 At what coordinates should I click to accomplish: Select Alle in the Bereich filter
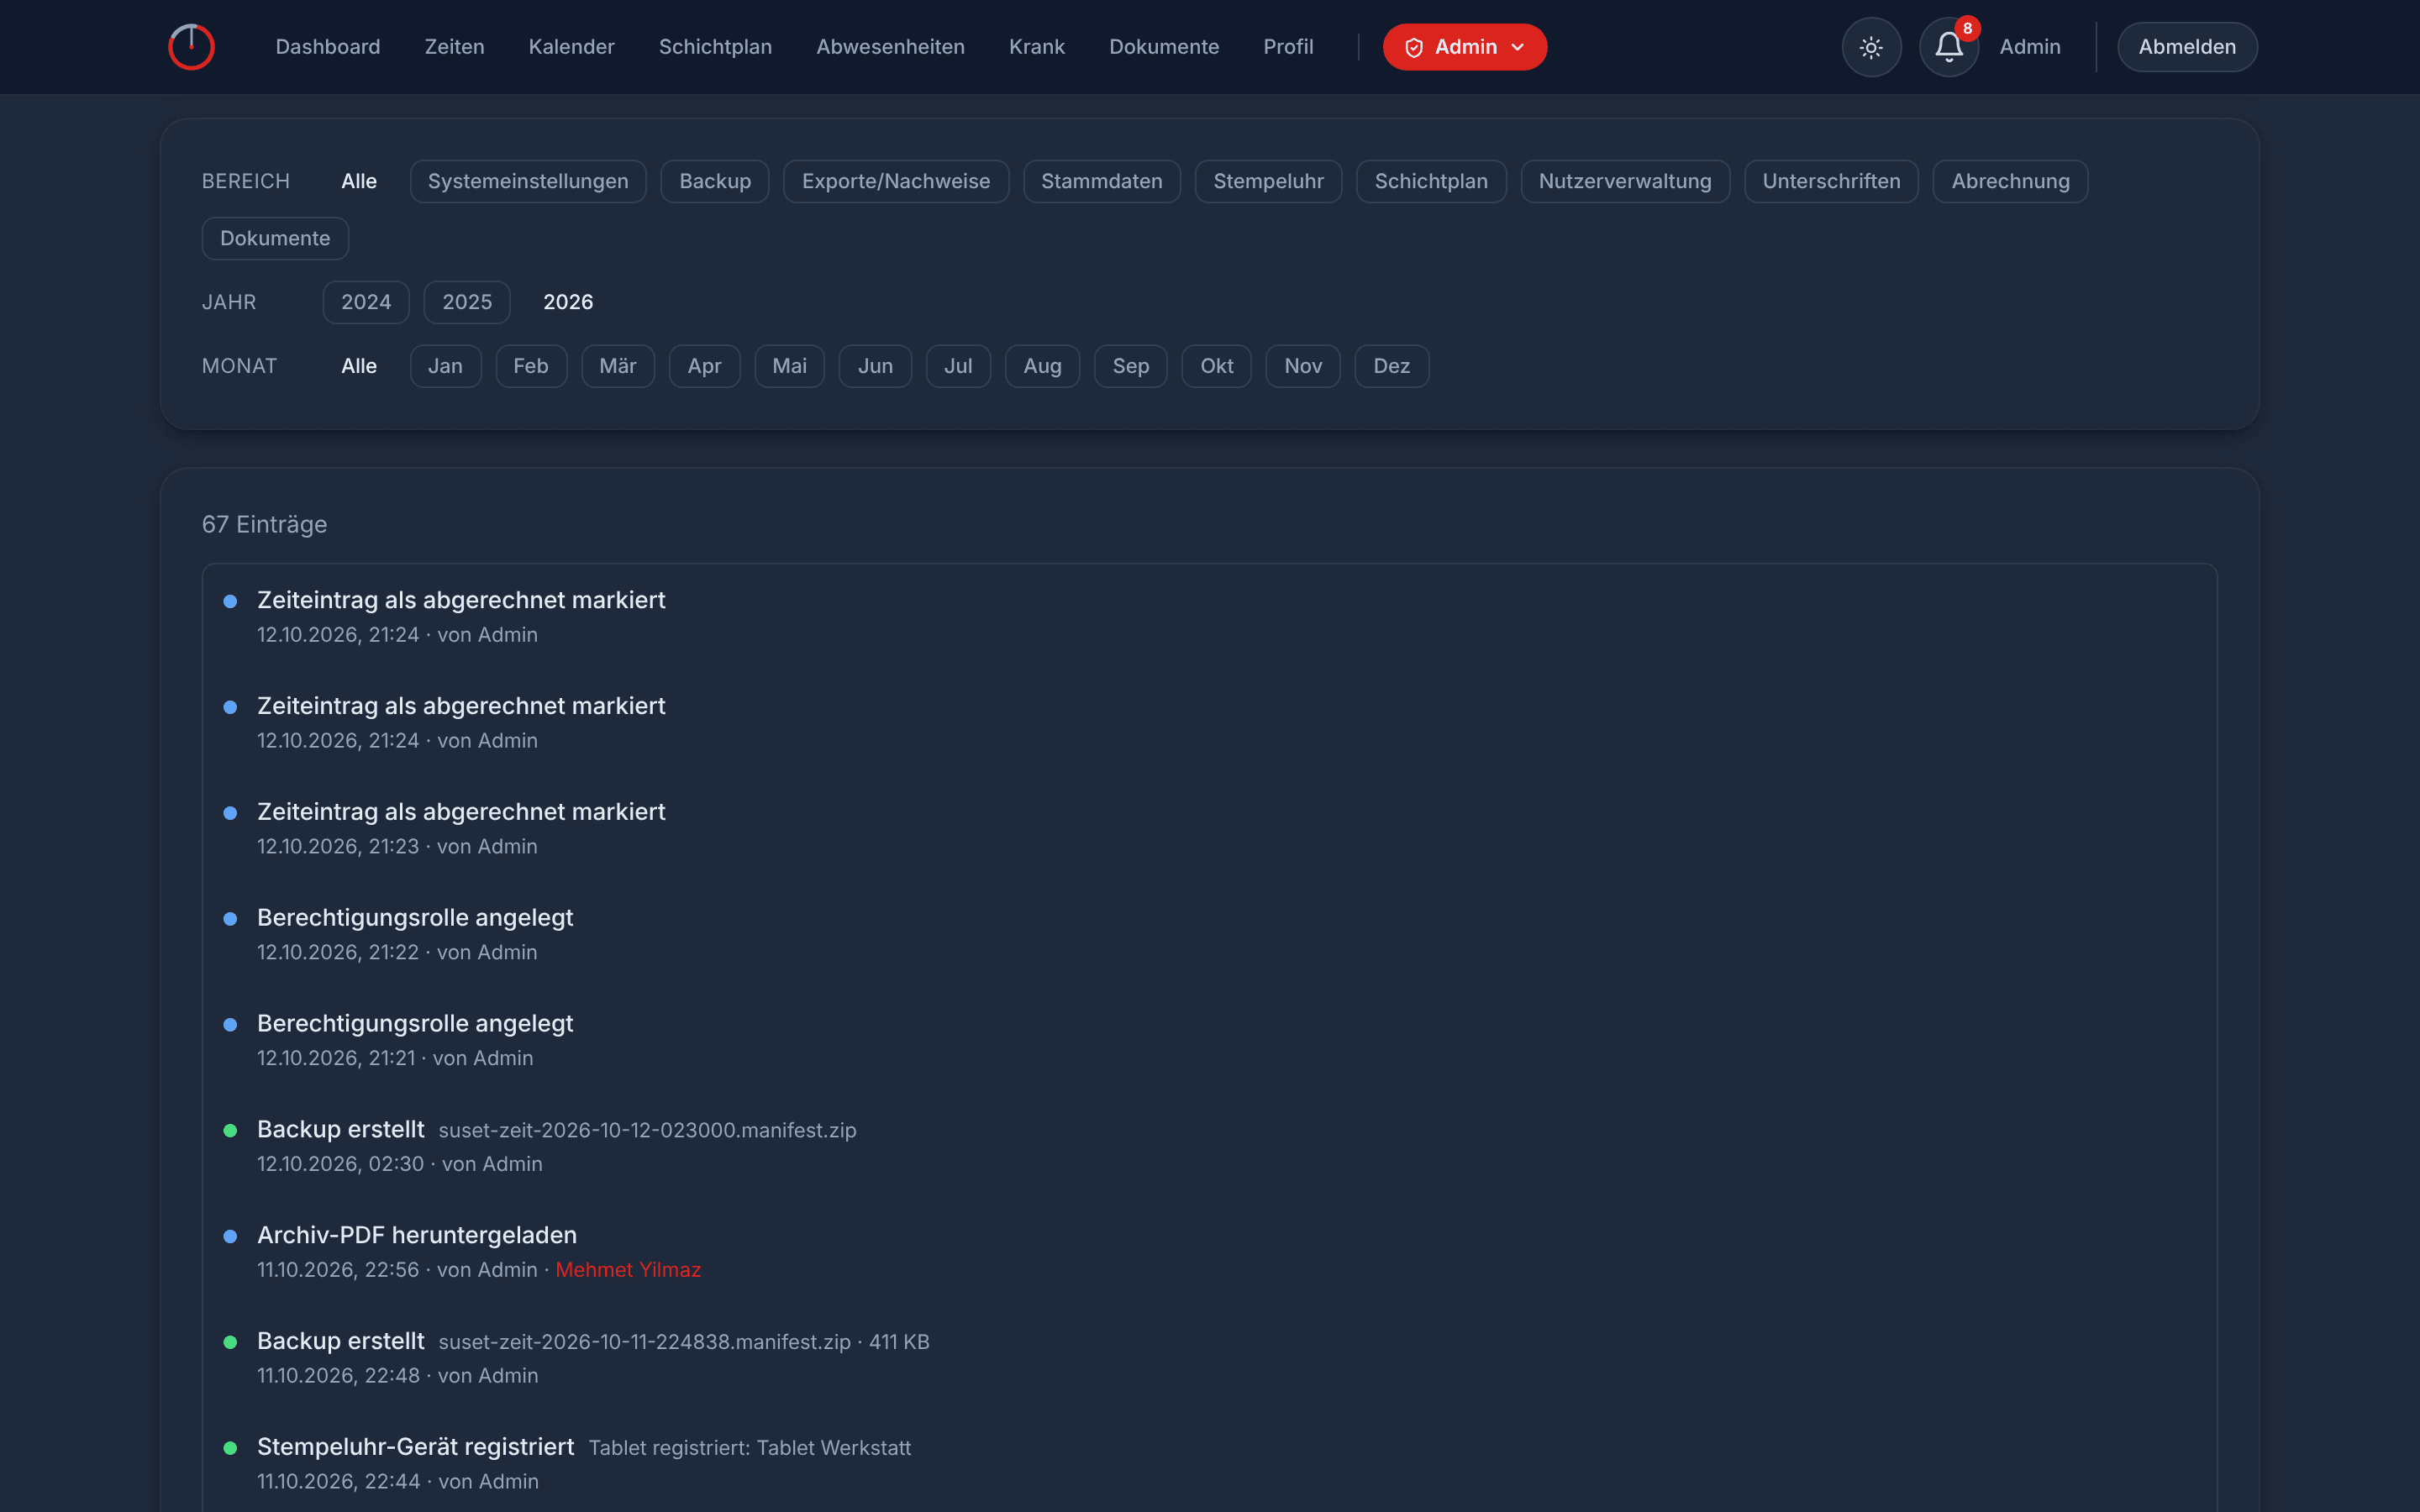359,181
